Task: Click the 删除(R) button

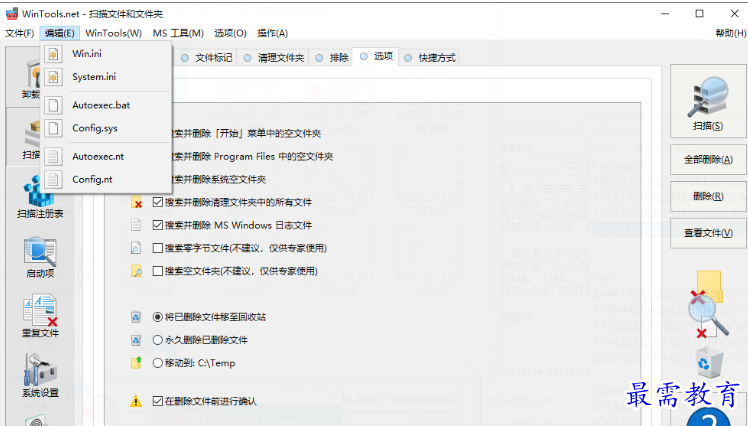Action: (x=708, y=197)
